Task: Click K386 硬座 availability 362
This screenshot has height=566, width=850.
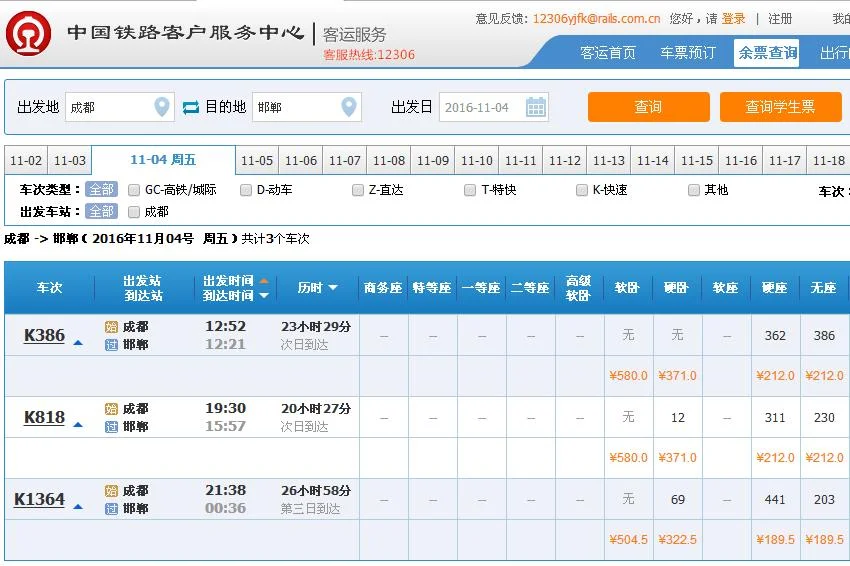Action: (x=775, y=336)
